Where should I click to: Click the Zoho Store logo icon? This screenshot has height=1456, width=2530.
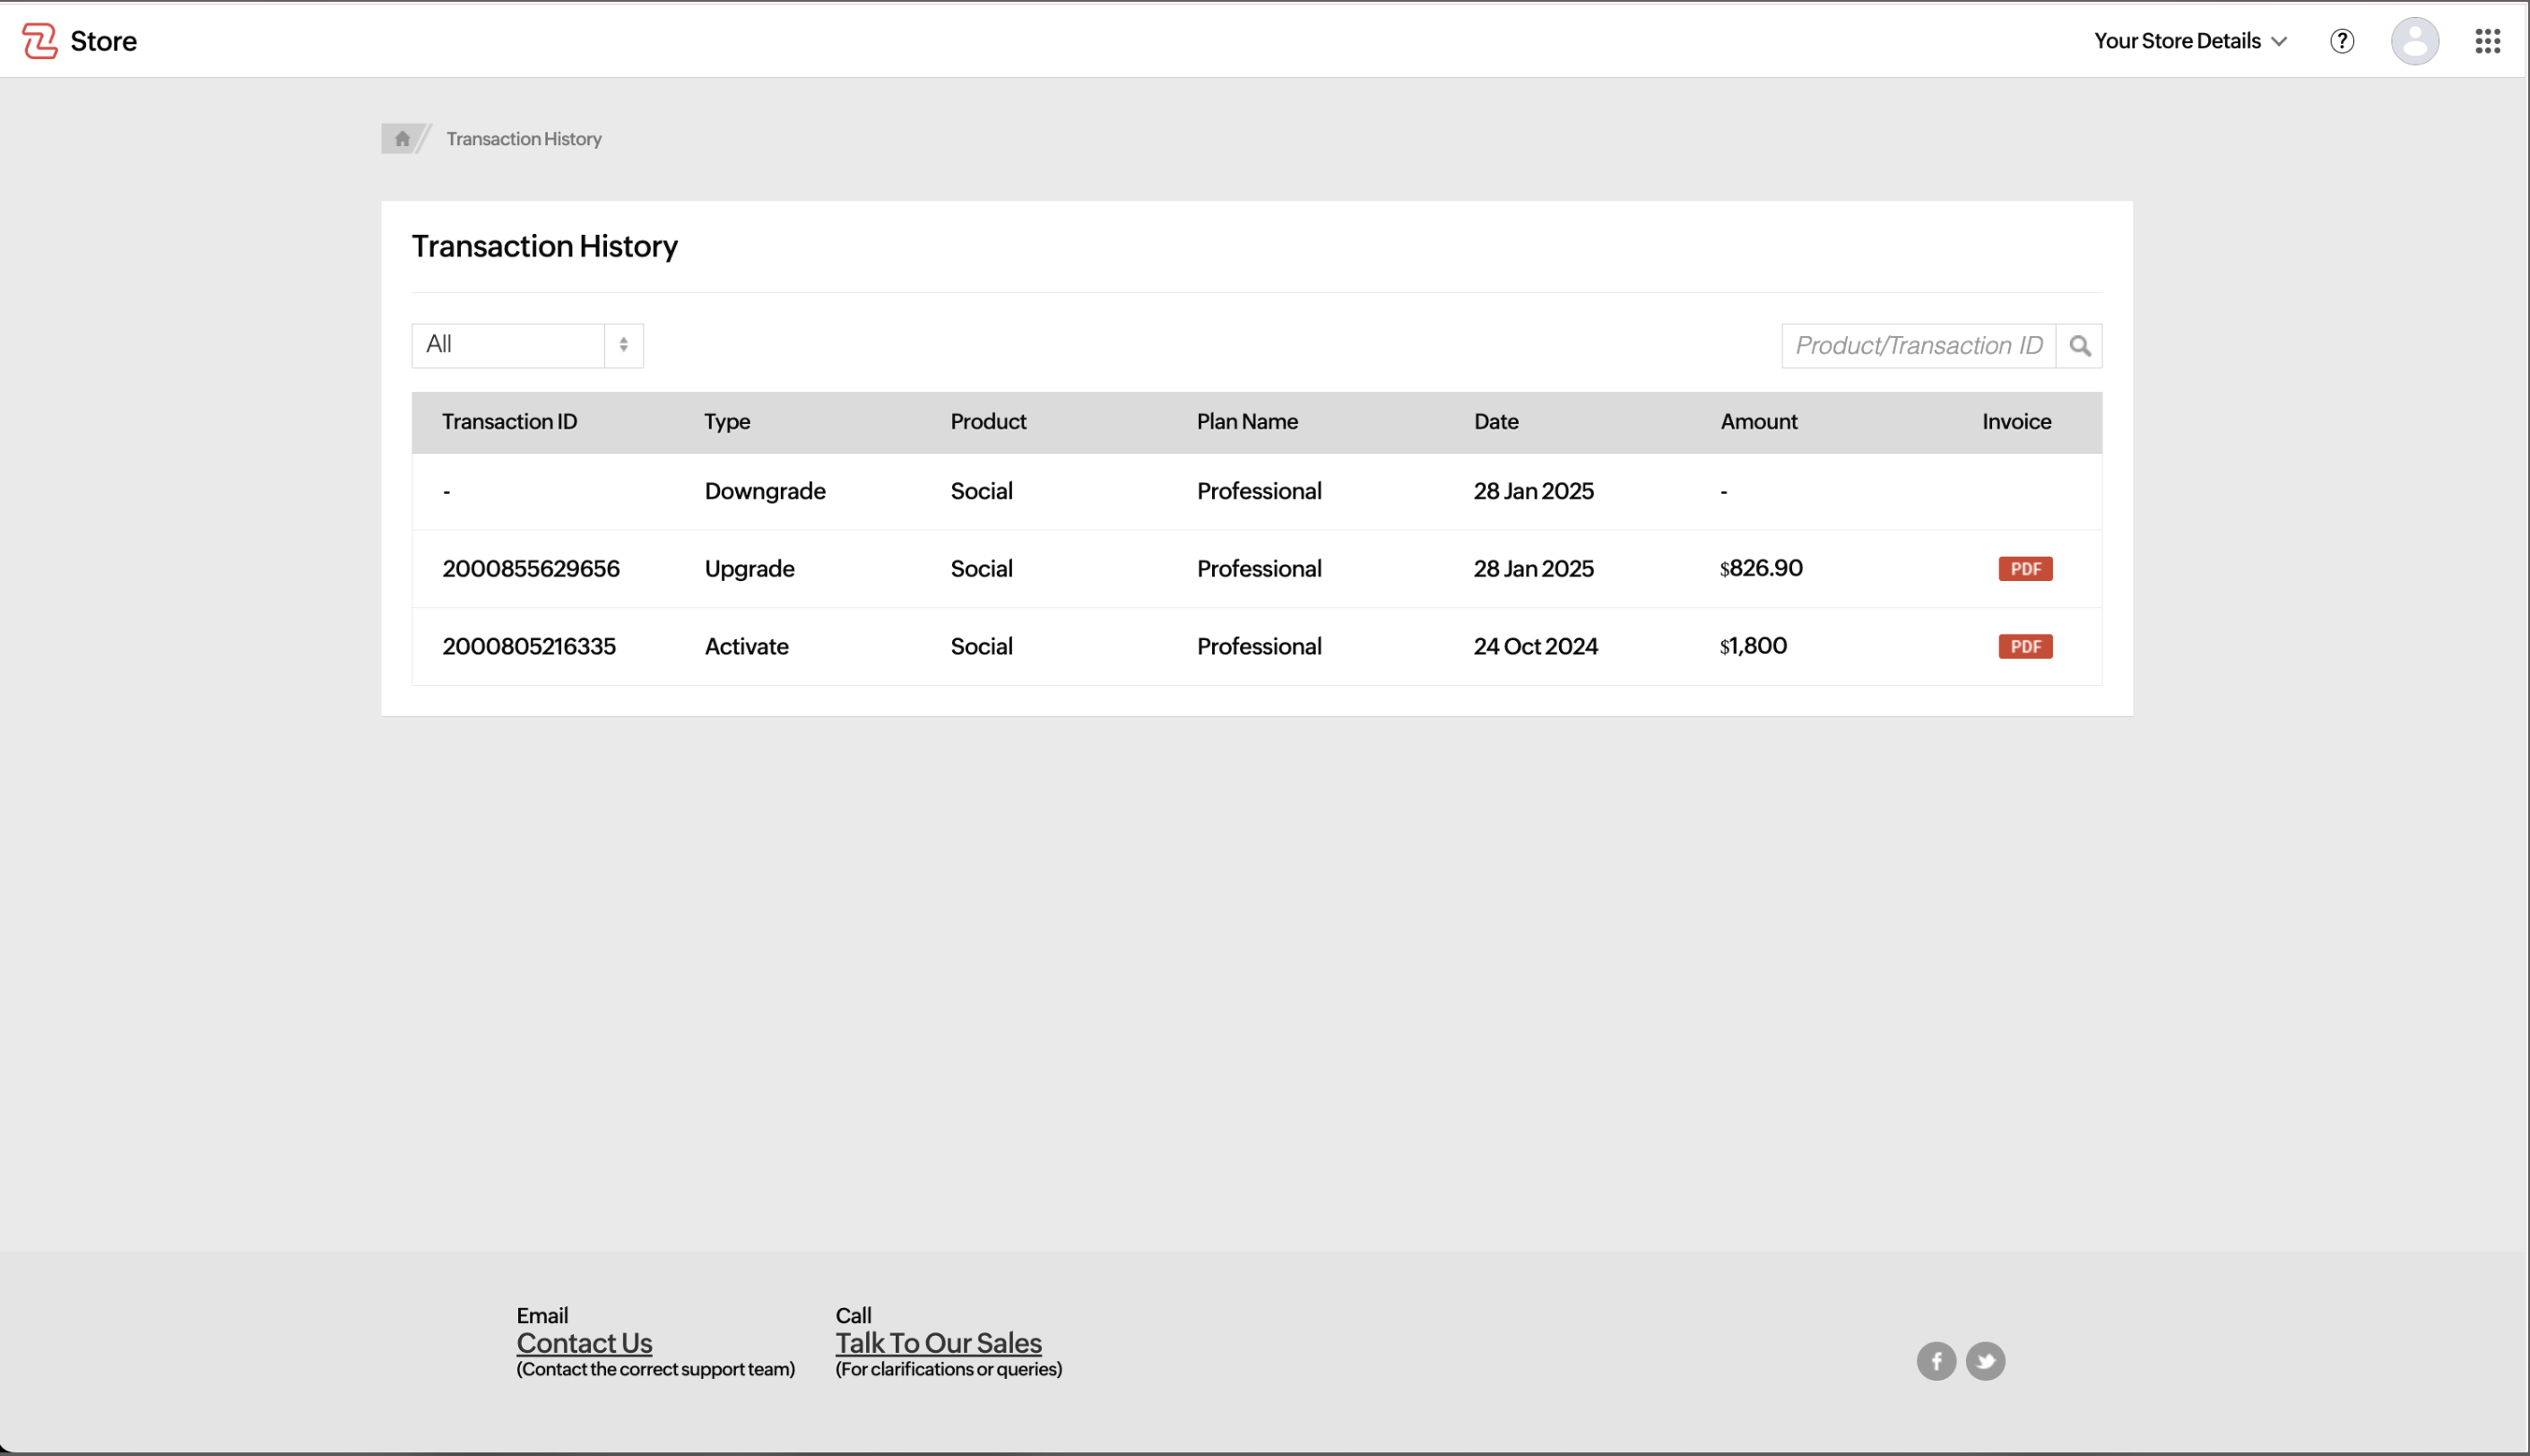(x=40, y=41)
